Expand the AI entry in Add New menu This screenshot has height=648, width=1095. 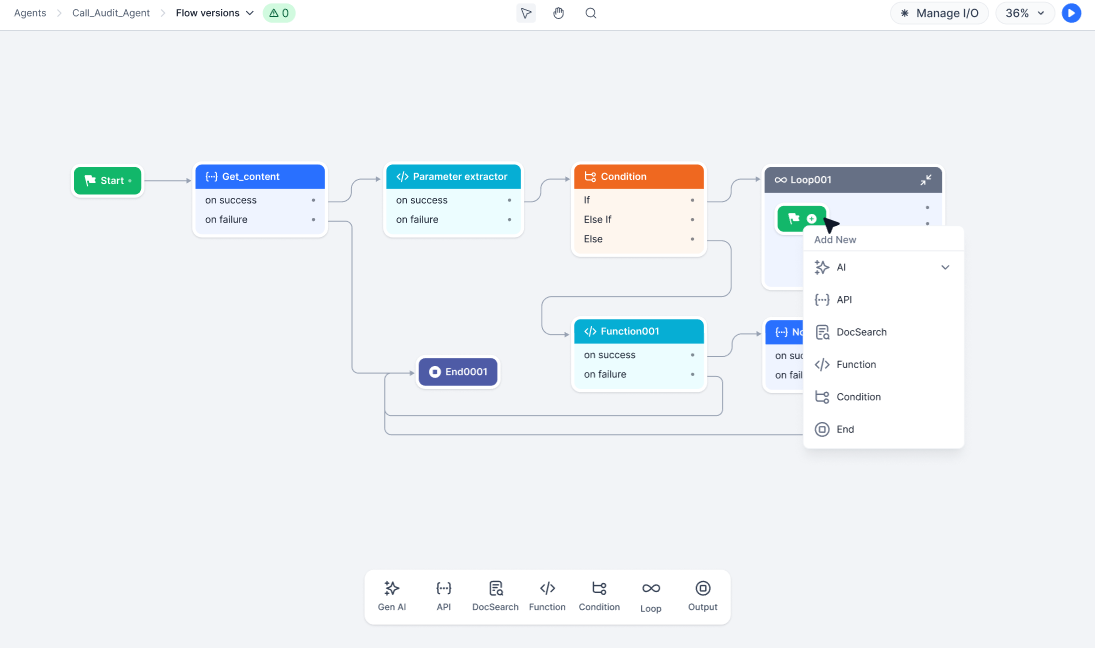click(943, 267)
